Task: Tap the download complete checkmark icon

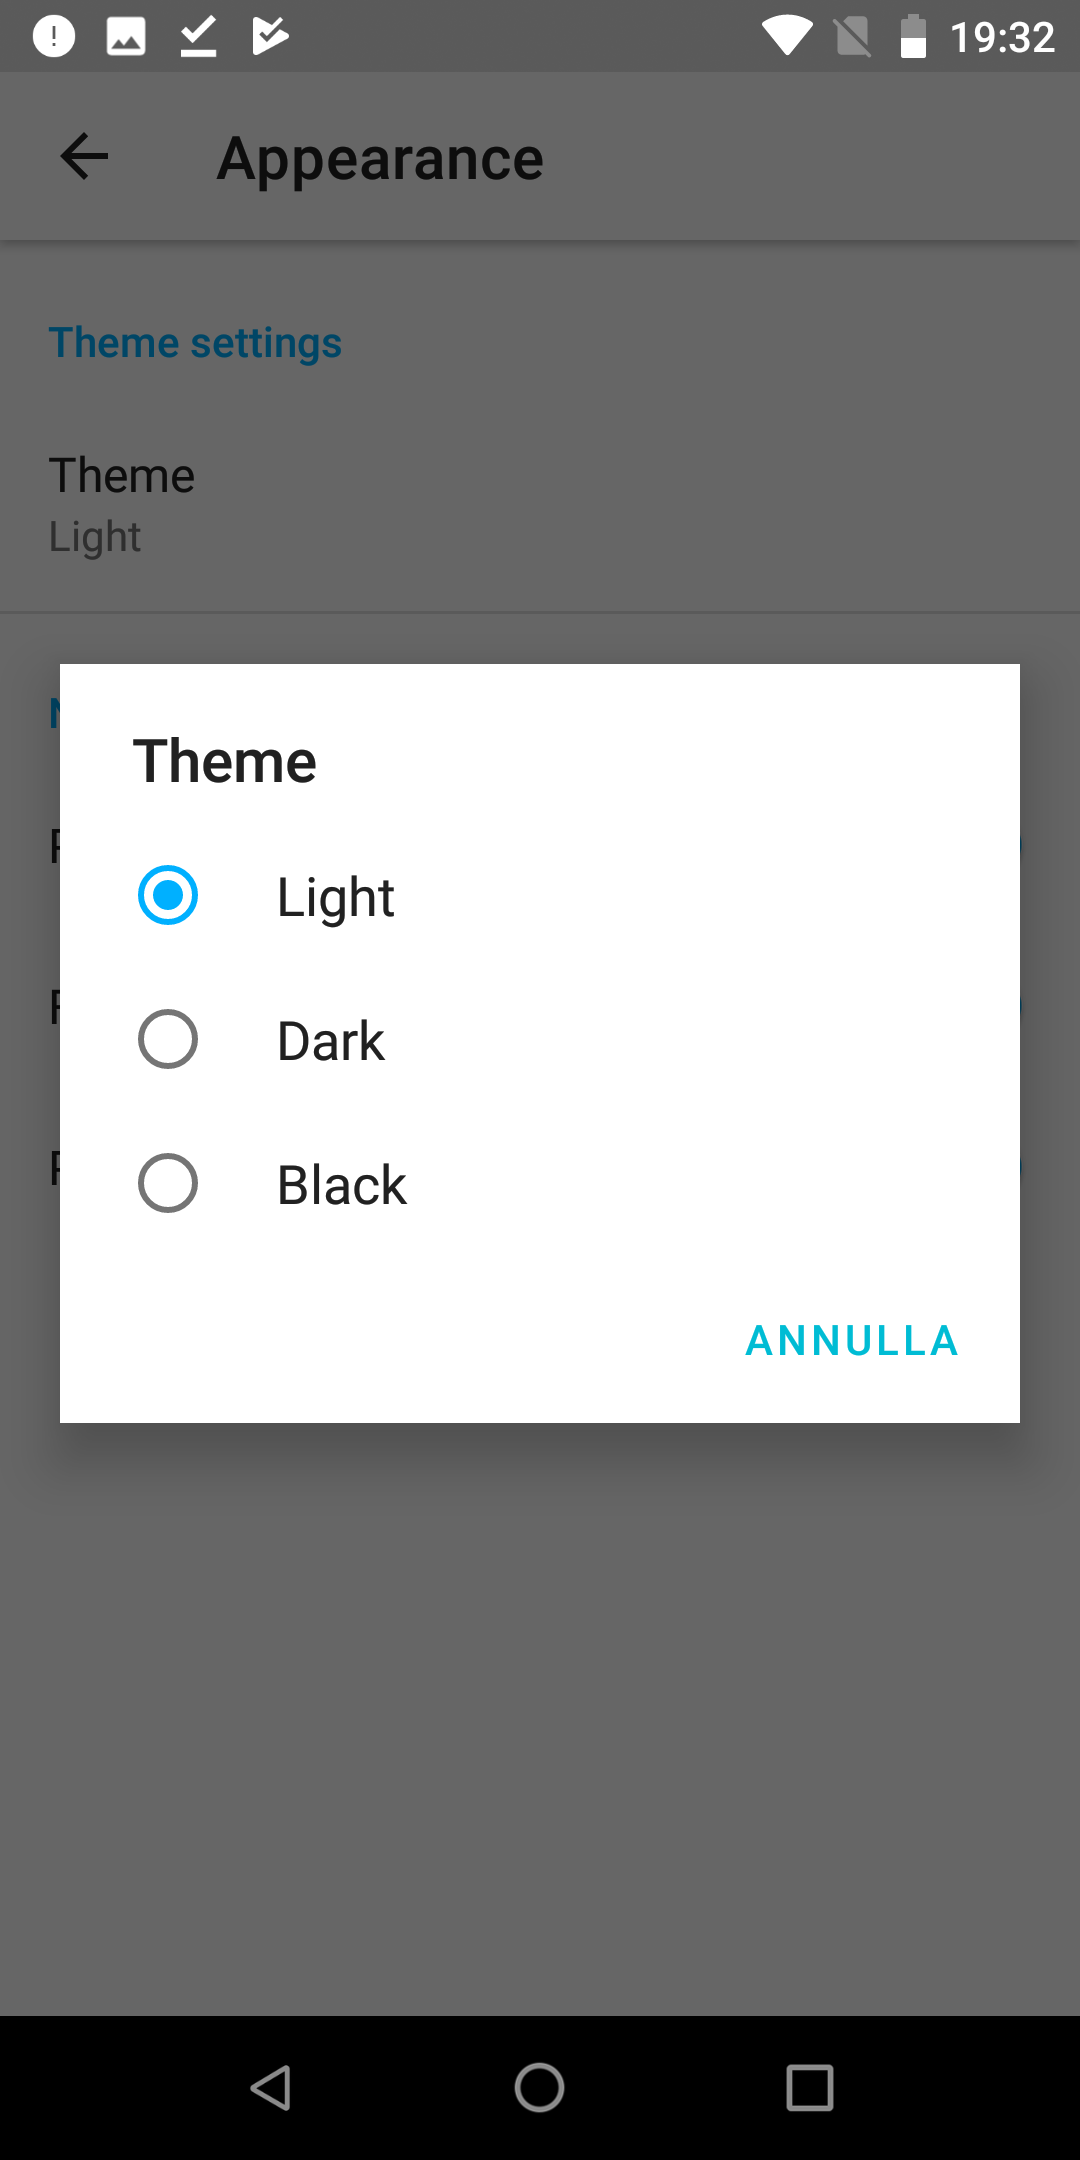Action: [x=198, y=37]
